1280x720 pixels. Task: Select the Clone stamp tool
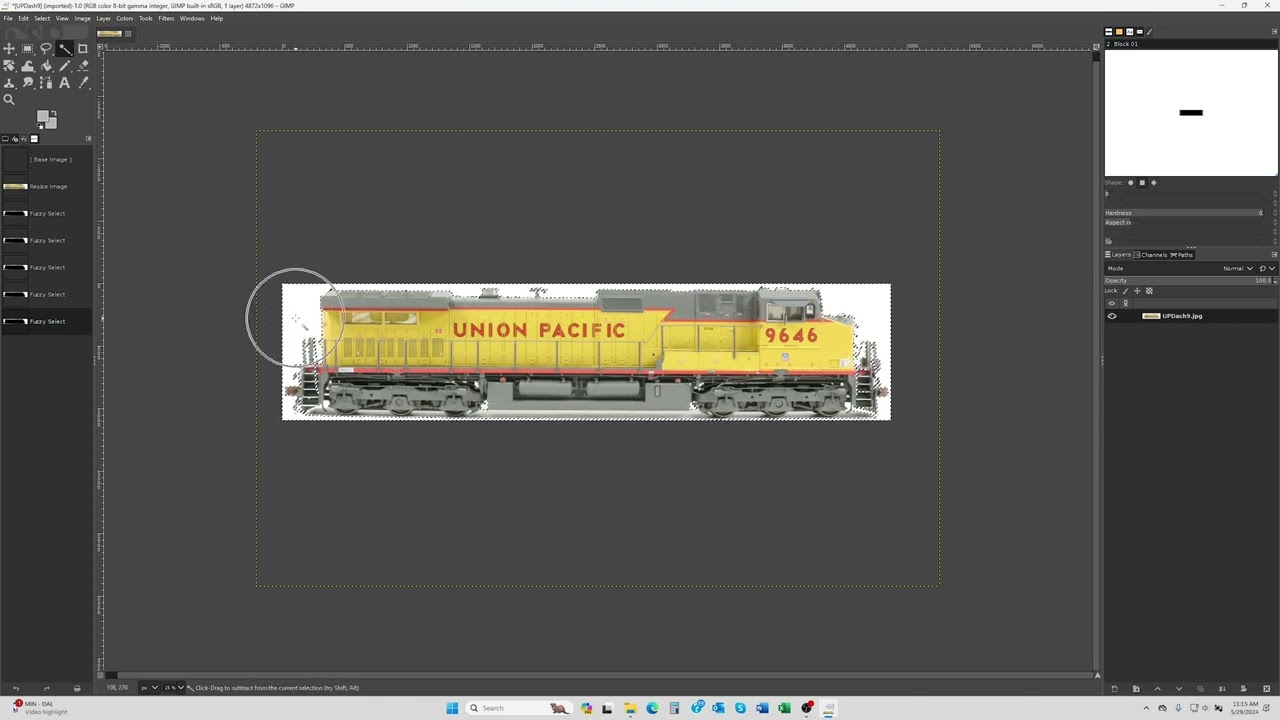point(9,83)
